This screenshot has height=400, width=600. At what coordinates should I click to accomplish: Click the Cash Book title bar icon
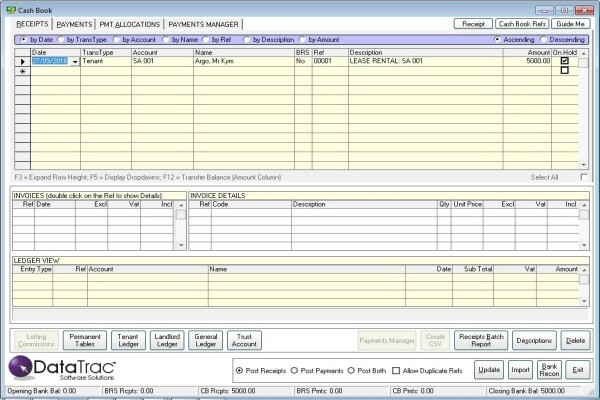pos(11,10)
